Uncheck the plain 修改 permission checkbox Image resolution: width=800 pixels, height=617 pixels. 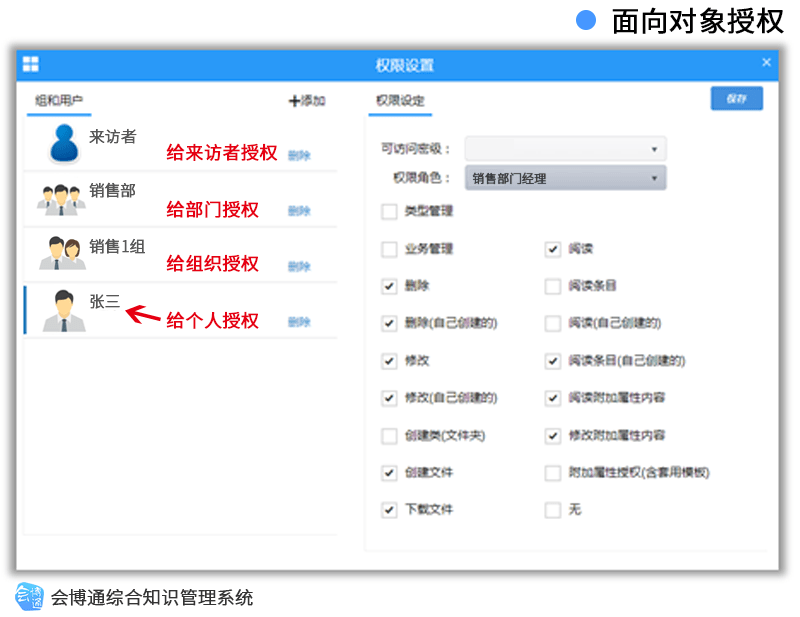pos(389,361)
